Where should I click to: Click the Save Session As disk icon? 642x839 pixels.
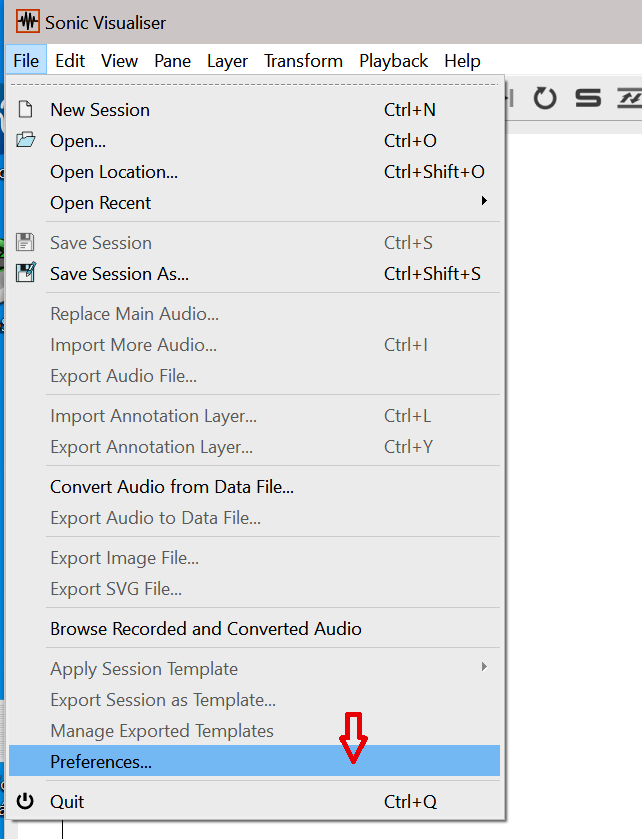tap(25, 273)
